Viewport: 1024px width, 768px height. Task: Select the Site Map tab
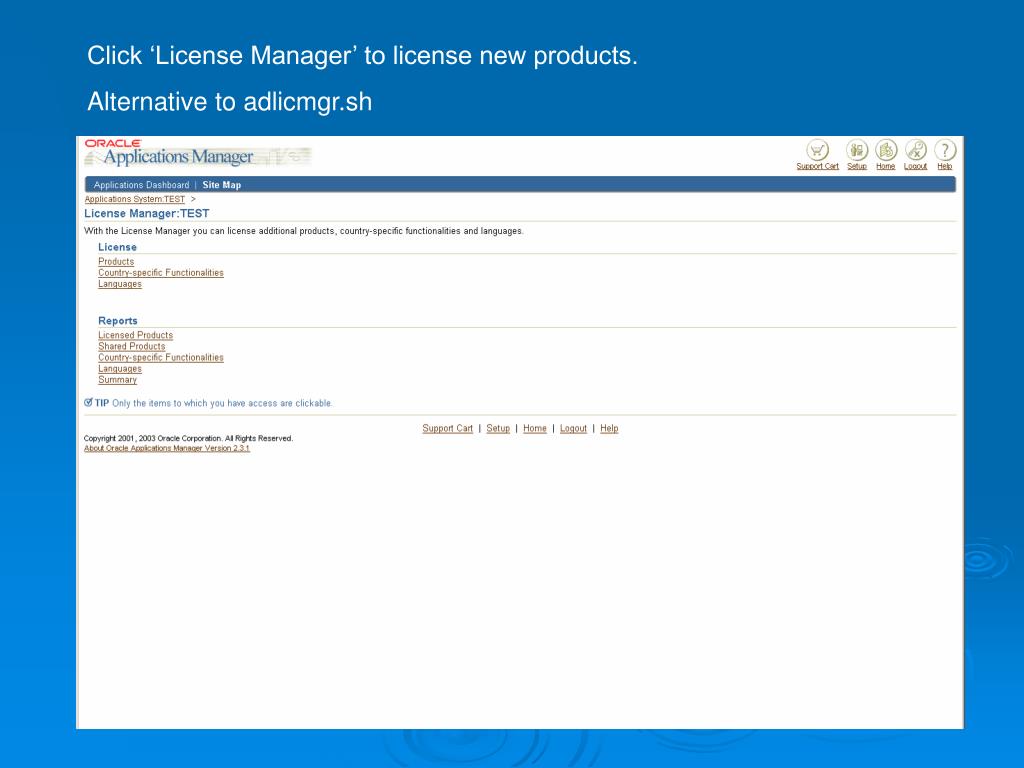click(x=221, y=185)
